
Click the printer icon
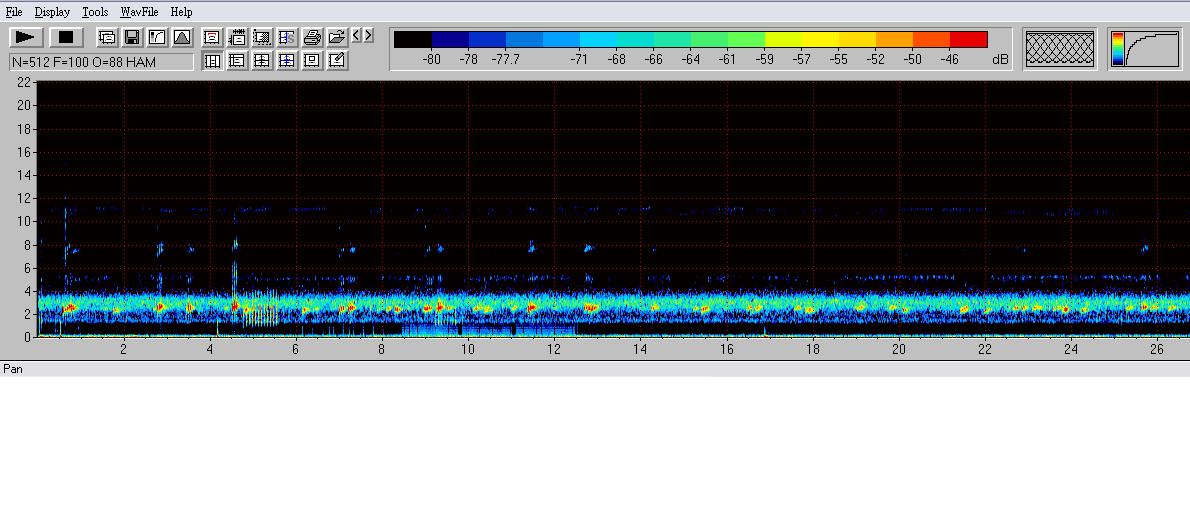pyautogui.click(x=312, y=37)
